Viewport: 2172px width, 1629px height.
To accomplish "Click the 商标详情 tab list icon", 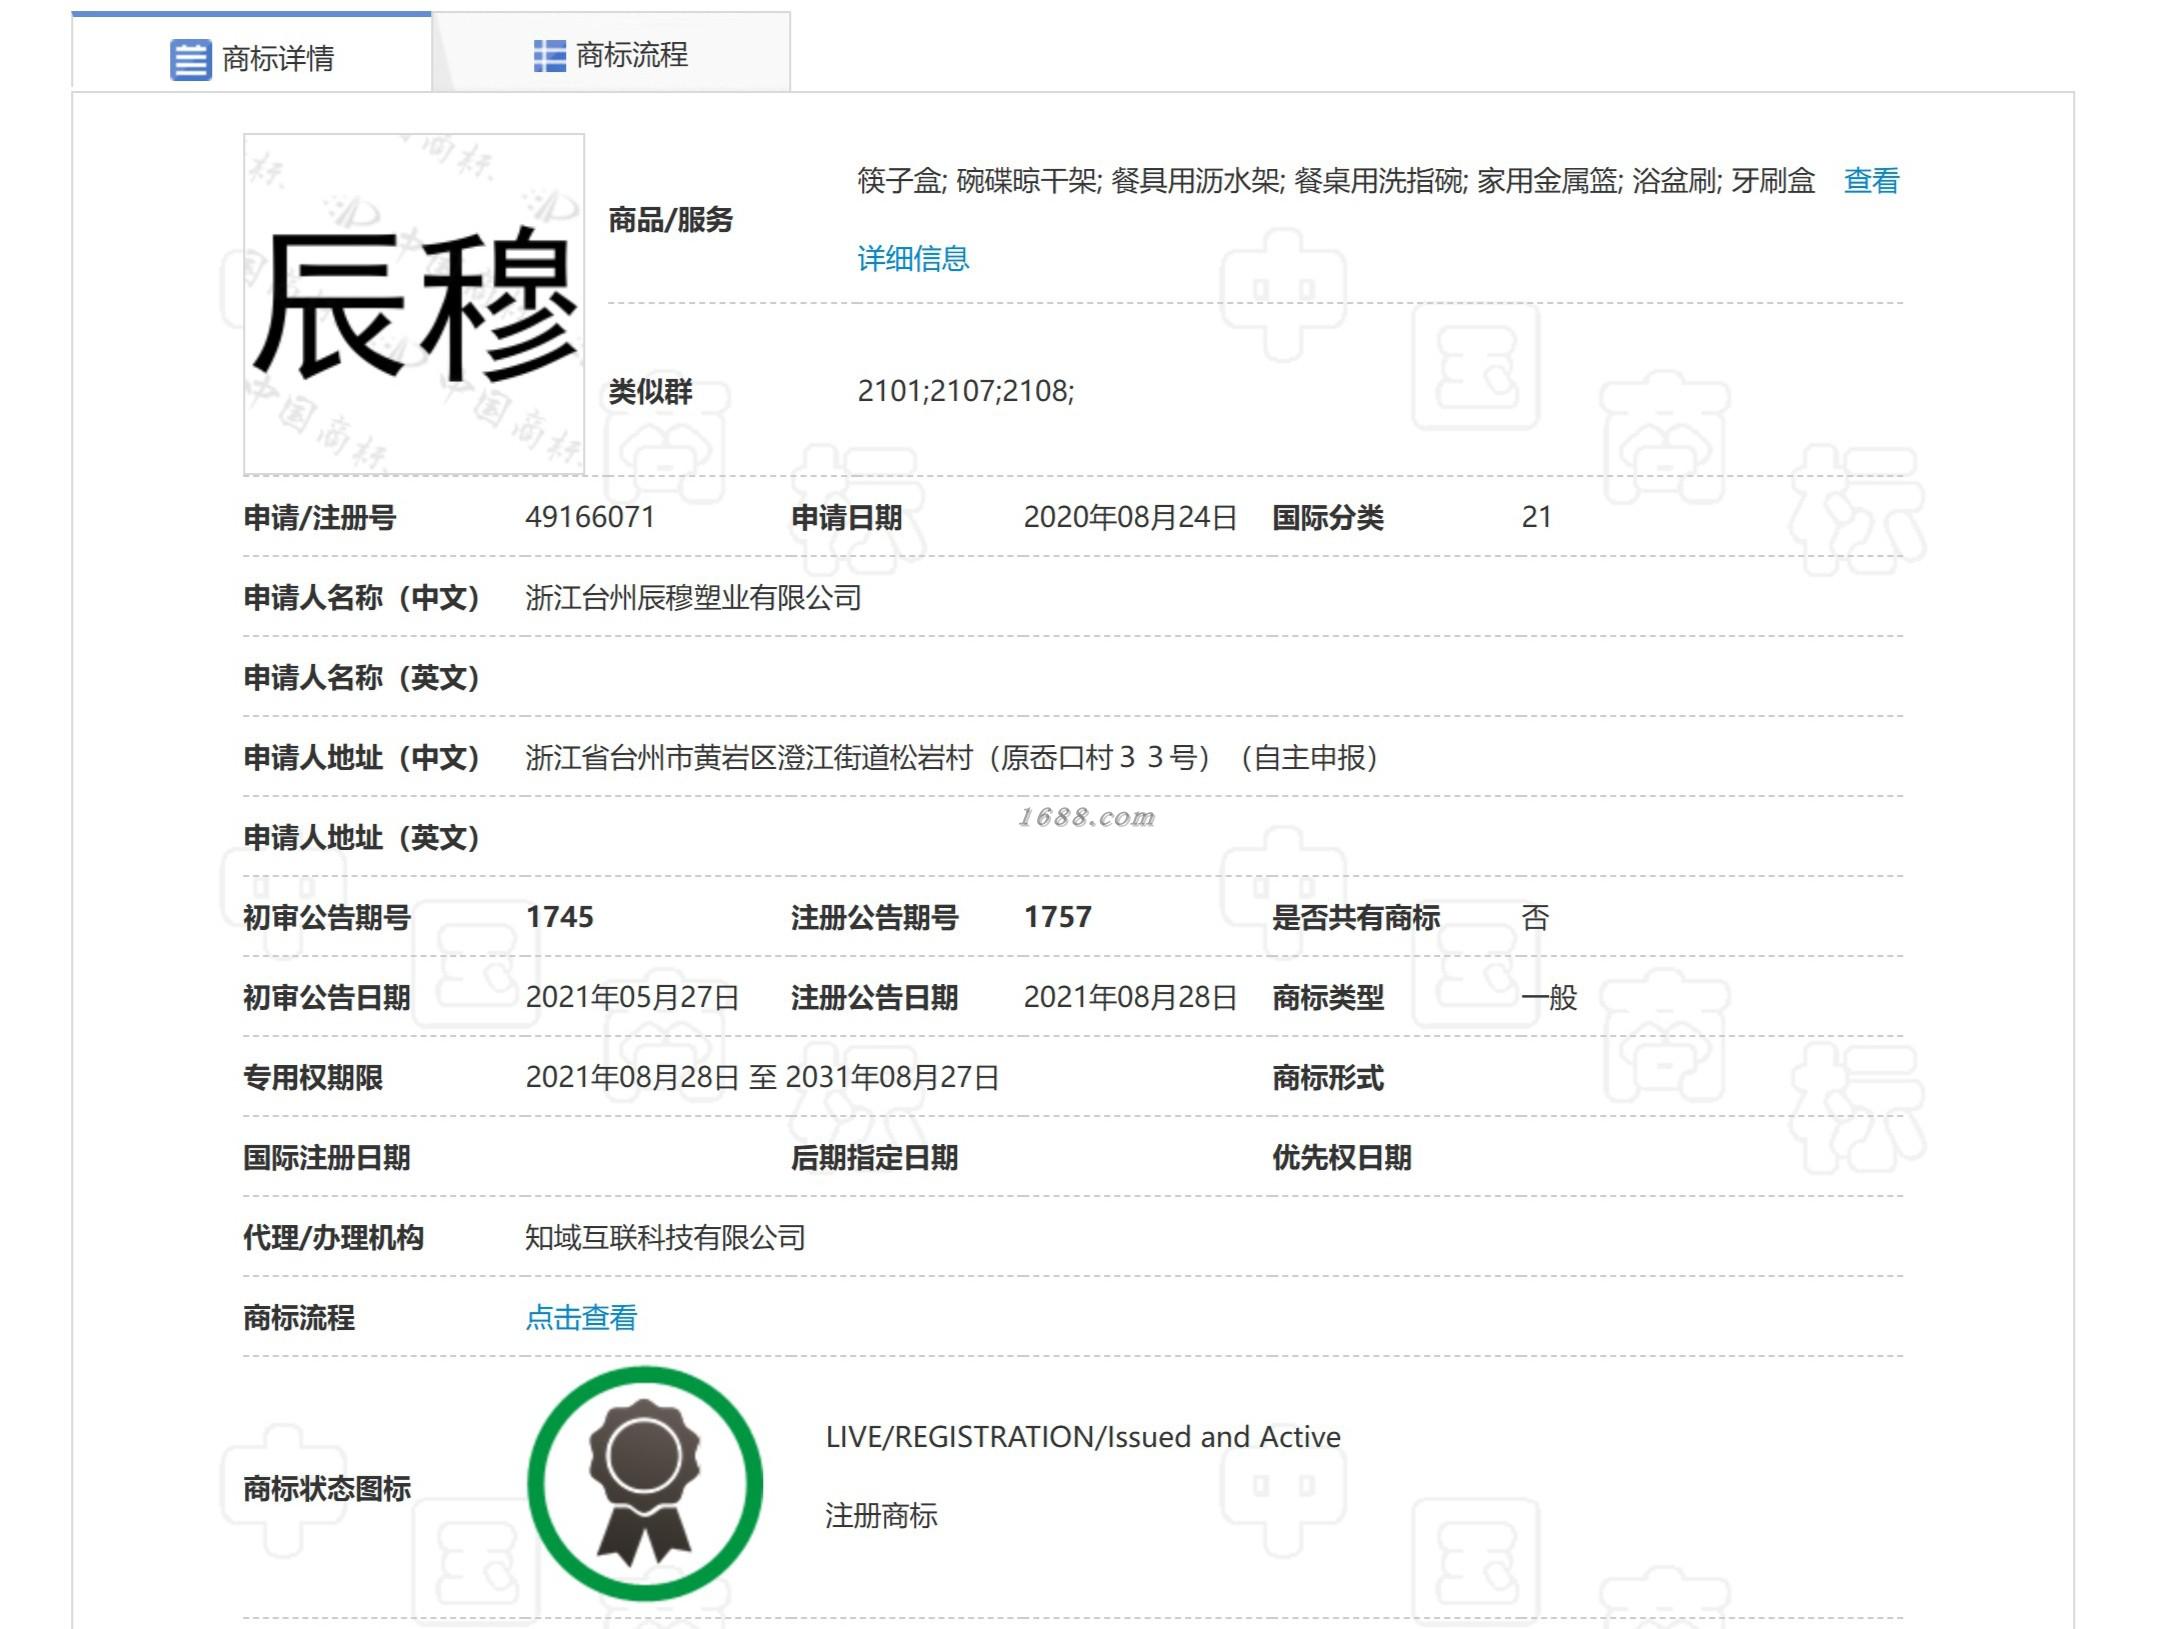I will click(x=190, y=59).
